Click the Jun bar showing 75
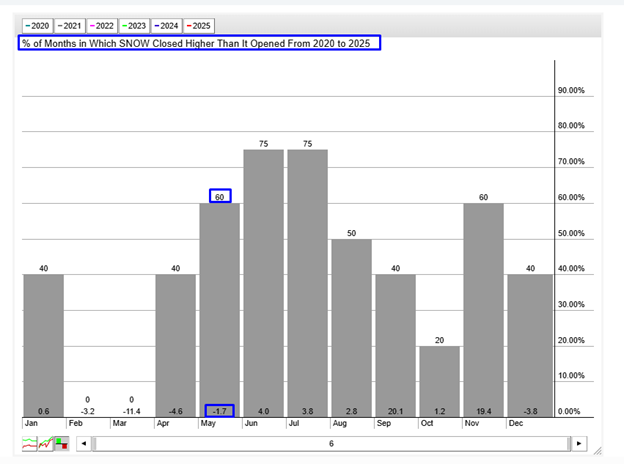 coord(263,283)
